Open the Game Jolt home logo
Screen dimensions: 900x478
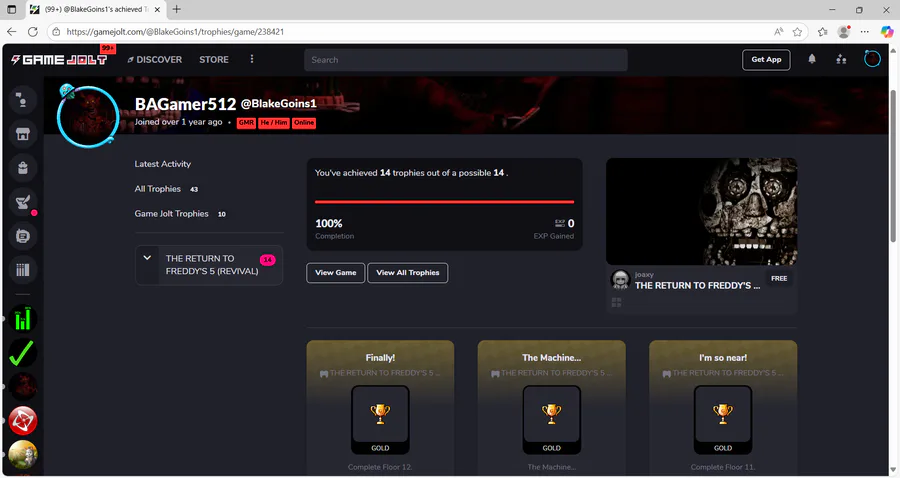[x=59, y=60]
